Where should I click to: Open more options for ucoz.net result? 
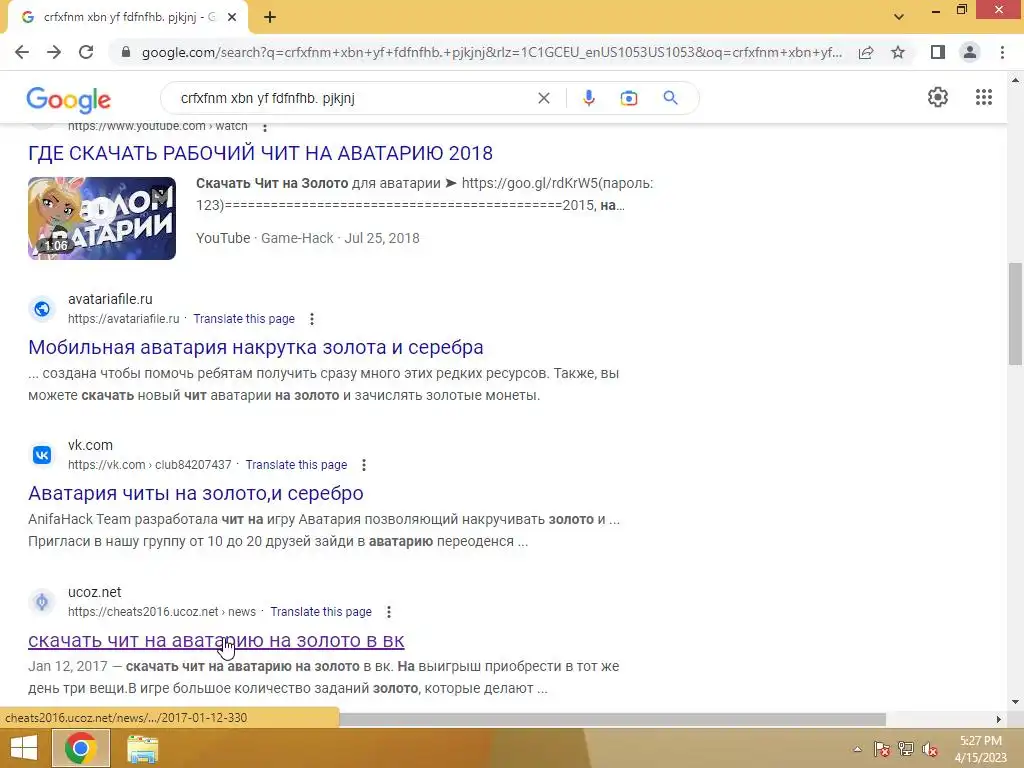click(x=389, y=612)
